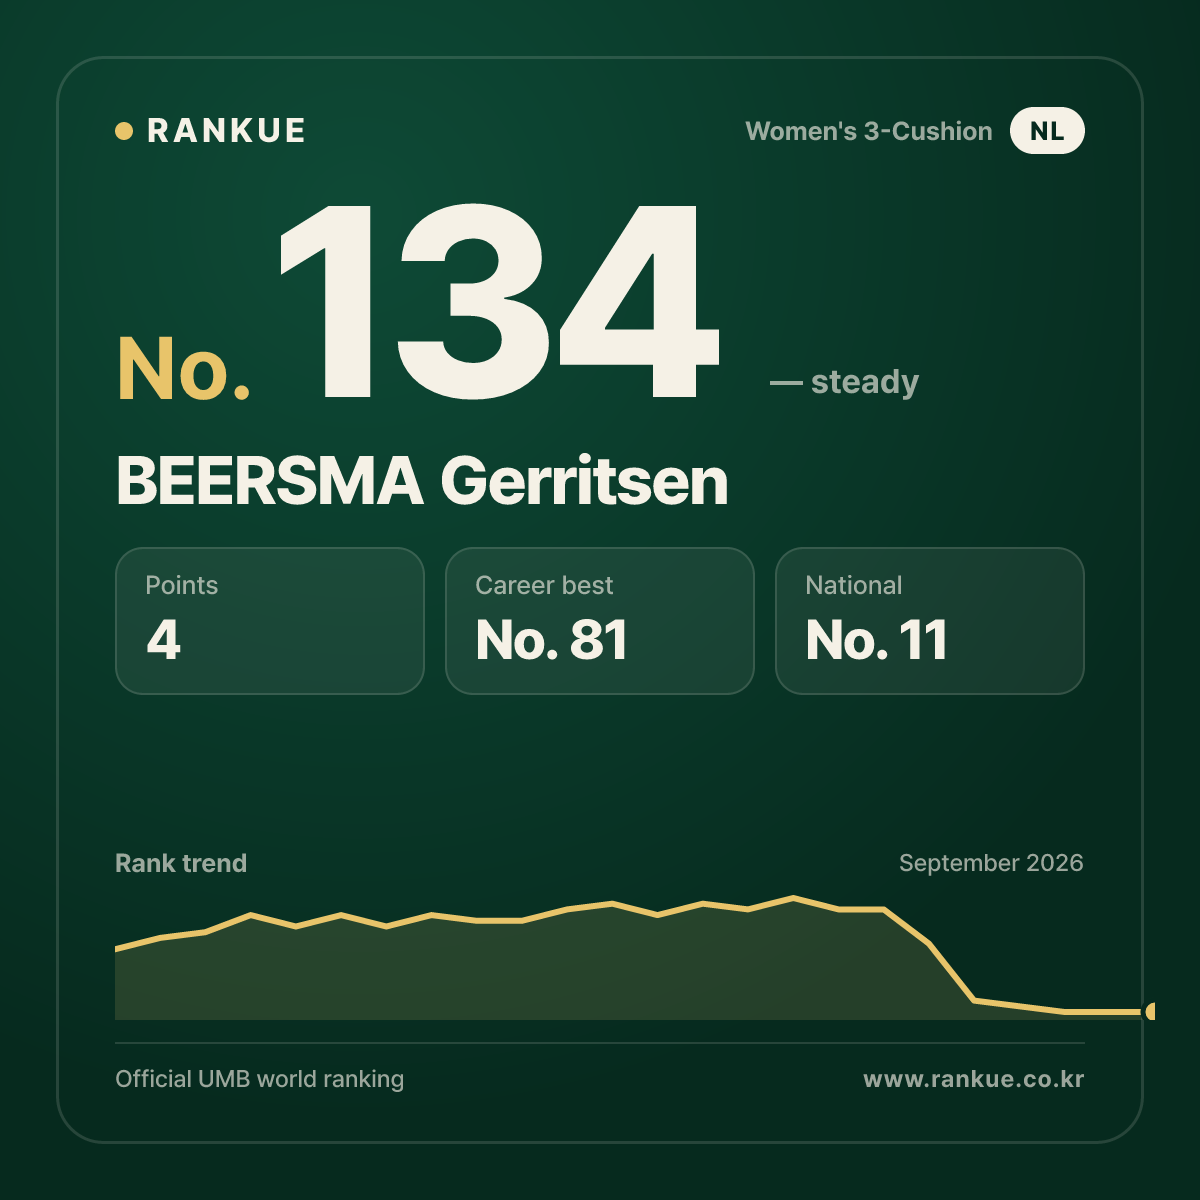Open the Points card
Viewport: 1200px width, 1200px height.
coord(270,621)
